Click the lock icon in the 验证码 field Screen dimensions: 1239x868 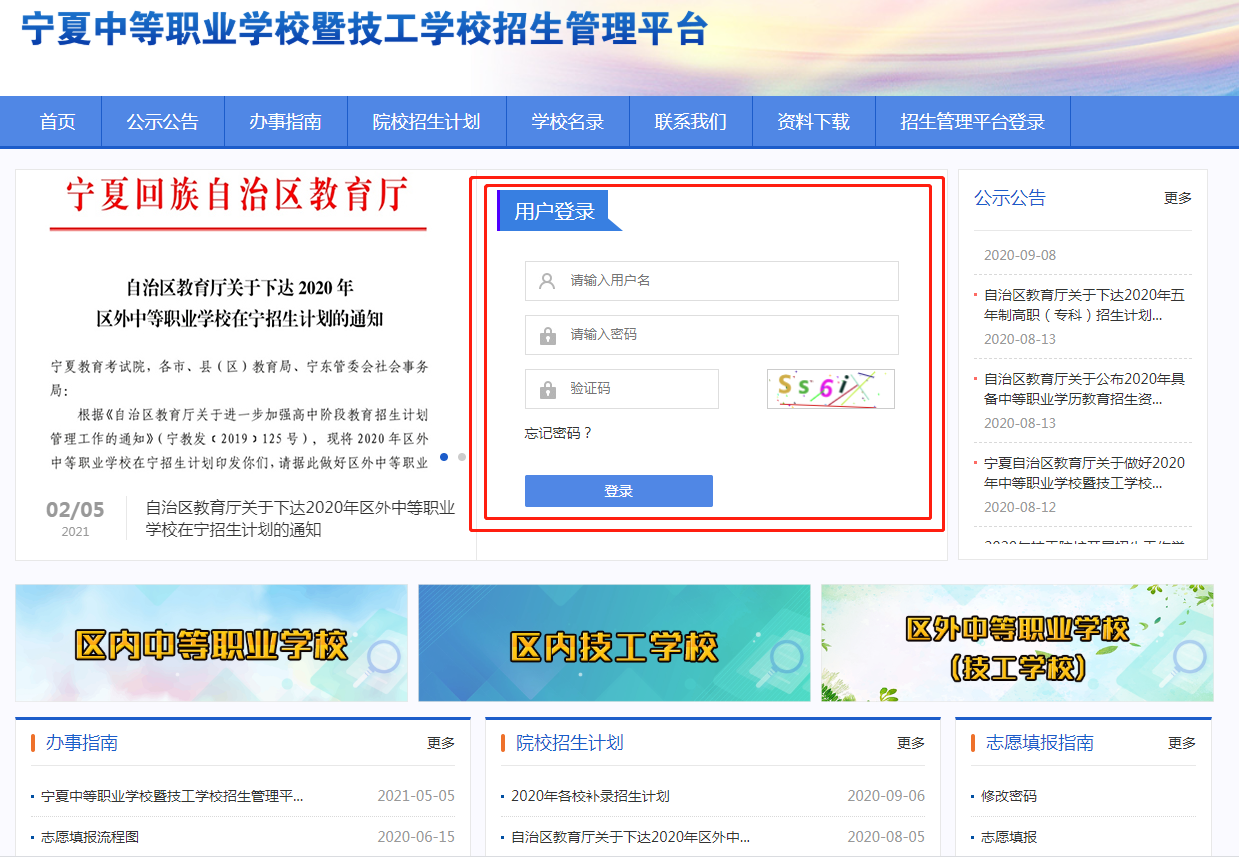pyautogui.click(x=547, y=389)
